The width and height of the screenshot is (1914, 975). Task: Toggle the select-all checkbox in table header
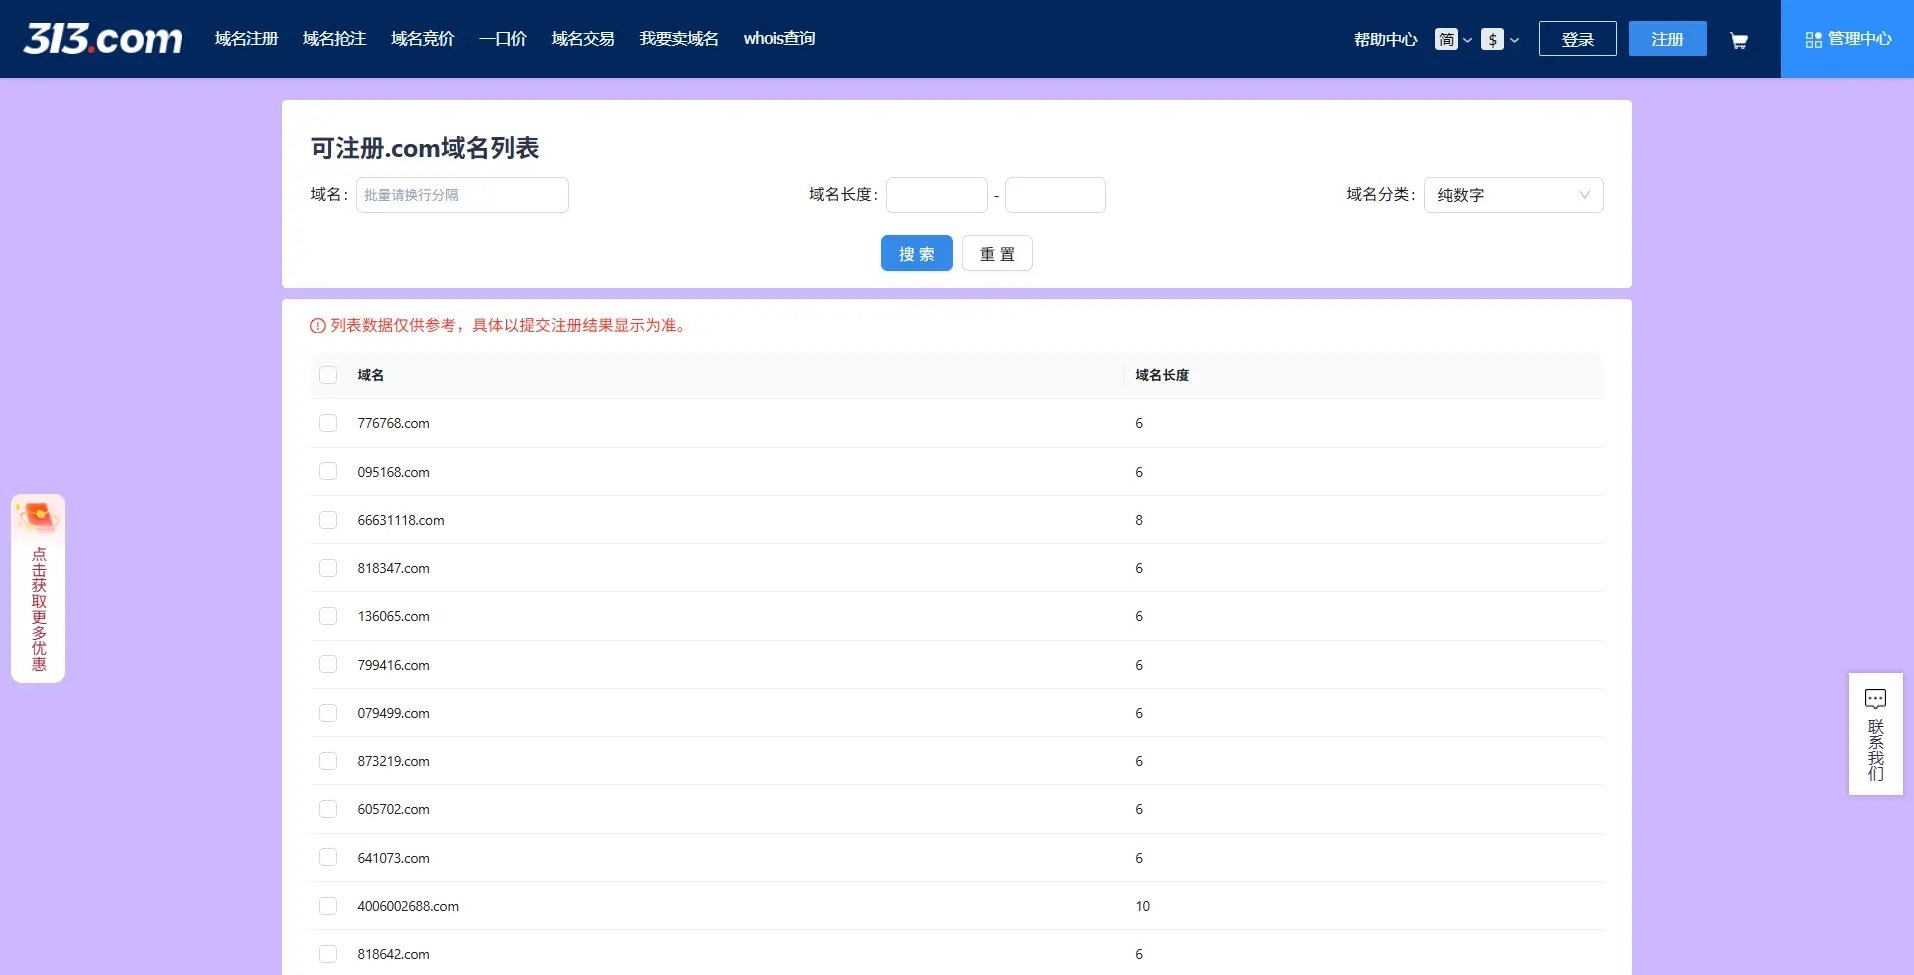point(328,375)
